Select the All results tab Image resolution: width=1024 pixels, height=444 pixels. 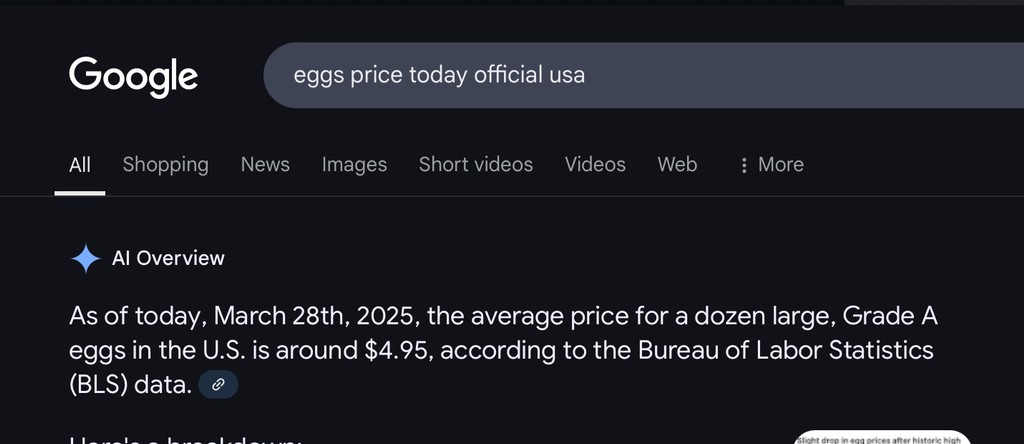(80, 165)
